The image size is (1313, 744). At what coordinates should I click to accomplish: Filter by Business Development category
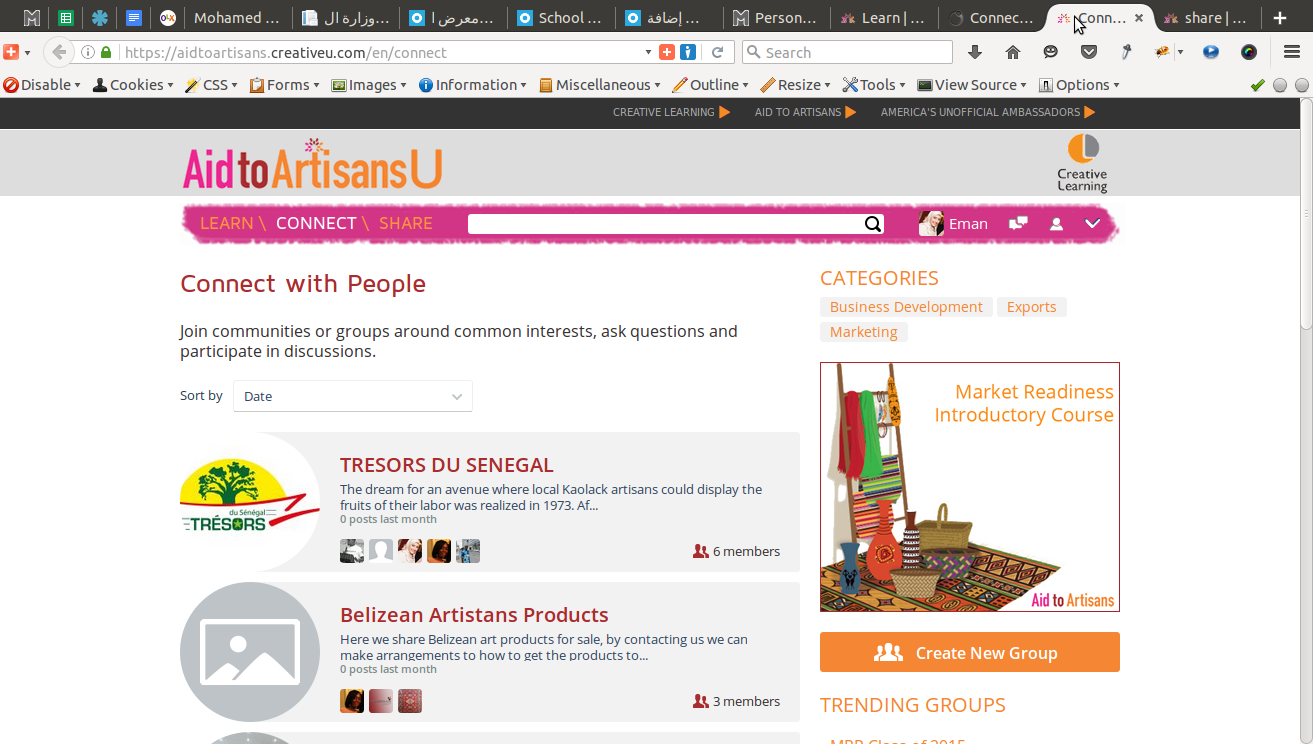906,307
